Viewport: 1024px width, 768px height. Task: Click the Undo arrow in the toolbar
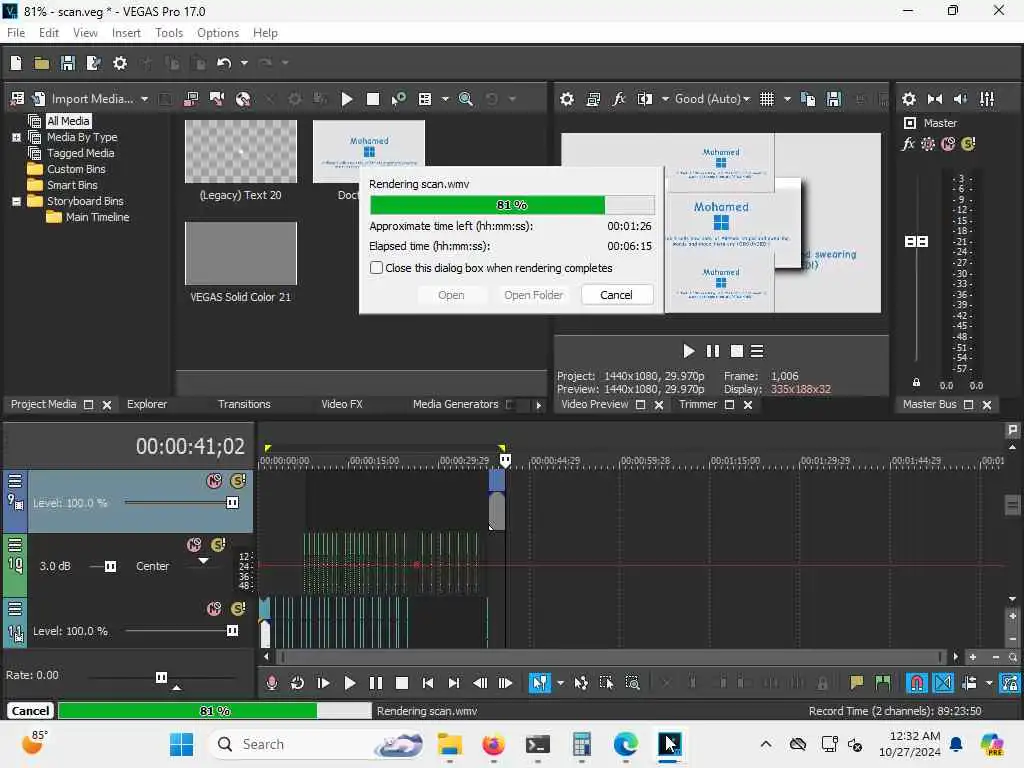point(224,63)
